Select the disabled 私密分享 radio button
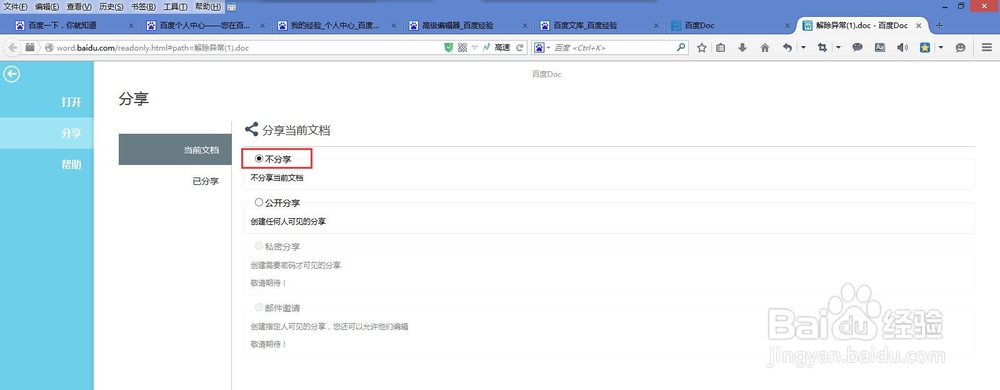This screenshot has width=1000, height=390. coord(259,245)
